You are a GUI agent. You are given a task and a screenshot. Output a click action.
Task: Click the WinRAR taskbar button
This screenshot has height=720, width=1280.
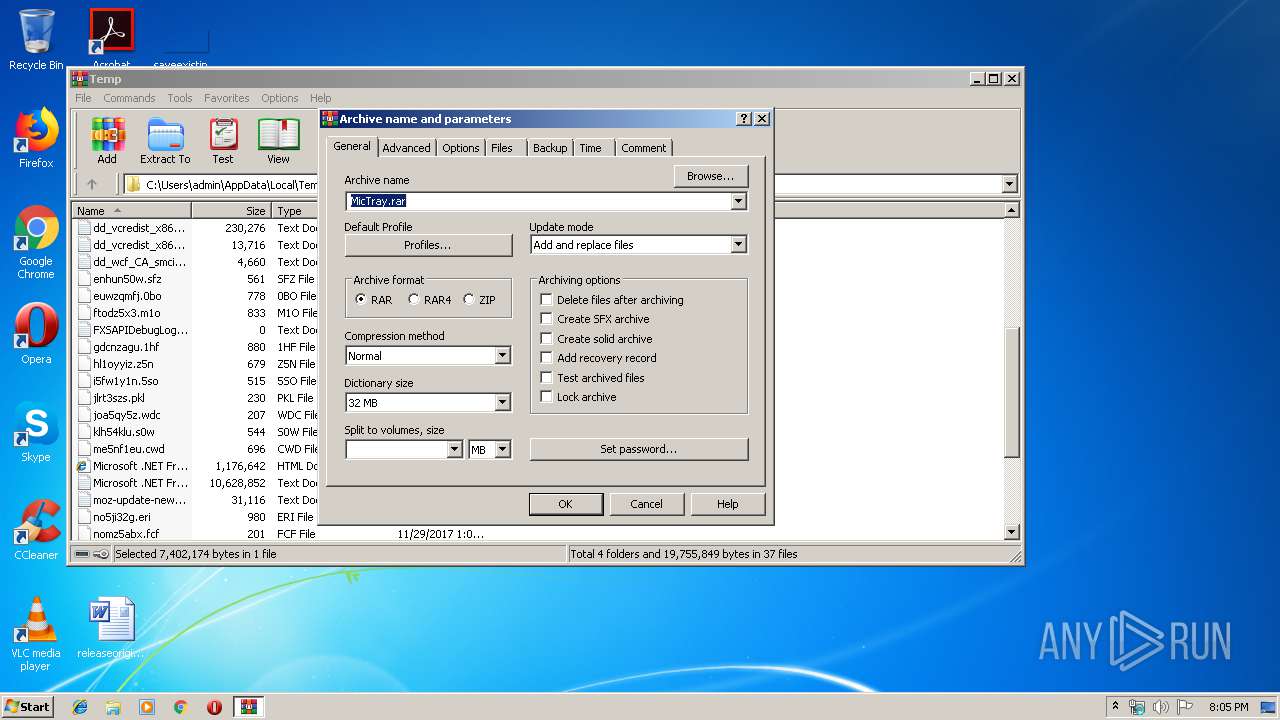click(x=249, y=707)
